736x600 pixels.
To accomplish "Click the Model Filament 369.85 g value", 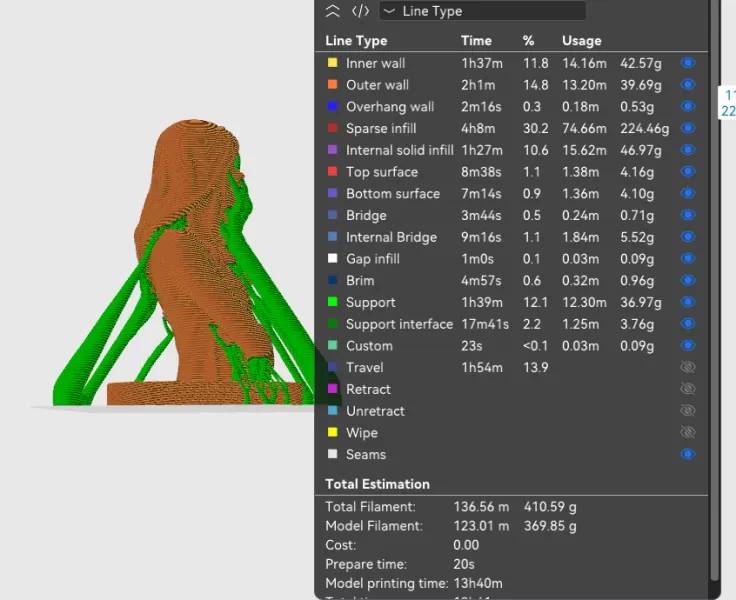I will (x=550, y=526).
